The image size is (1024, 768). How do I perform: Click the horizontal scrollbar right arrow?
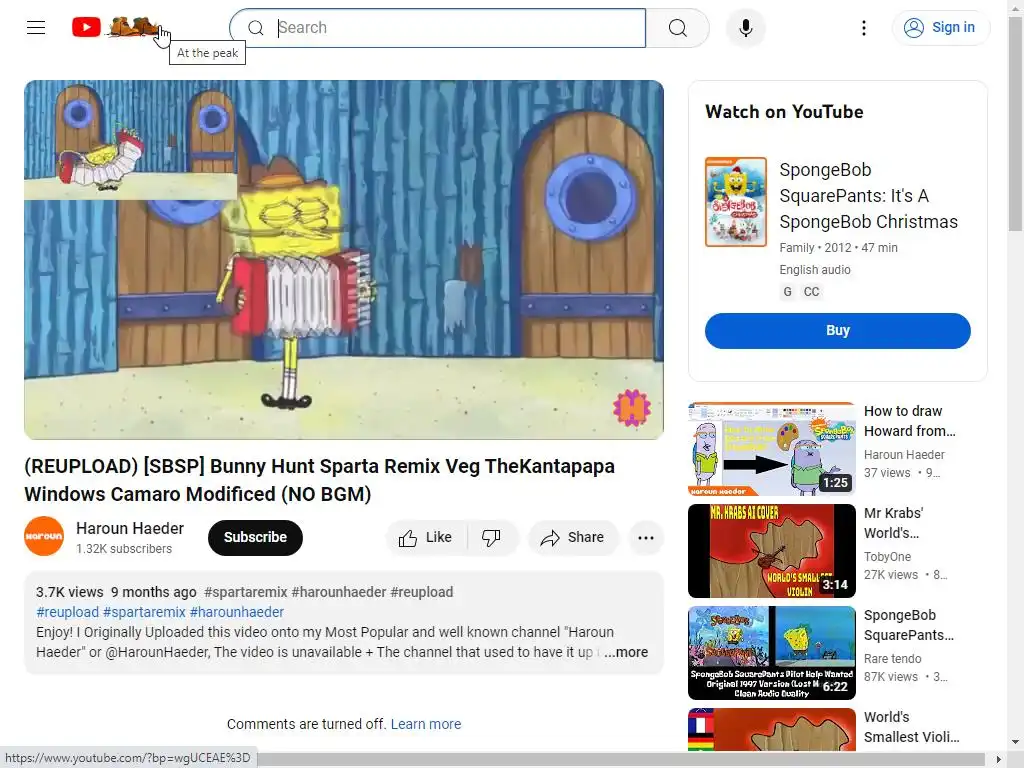(999, 760)
